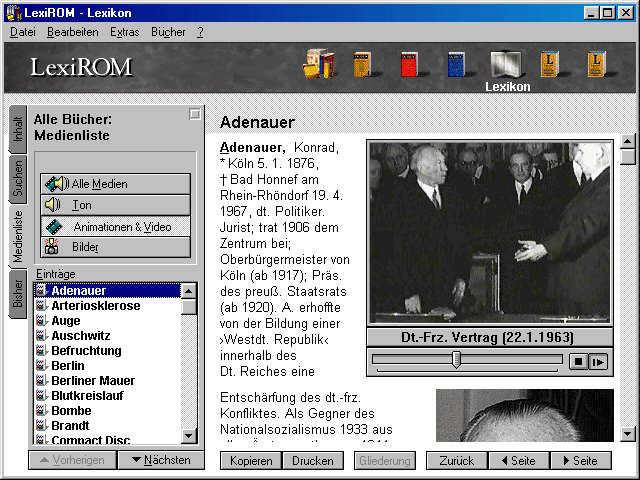Open the Bearbeiten menu

(73, 32)
